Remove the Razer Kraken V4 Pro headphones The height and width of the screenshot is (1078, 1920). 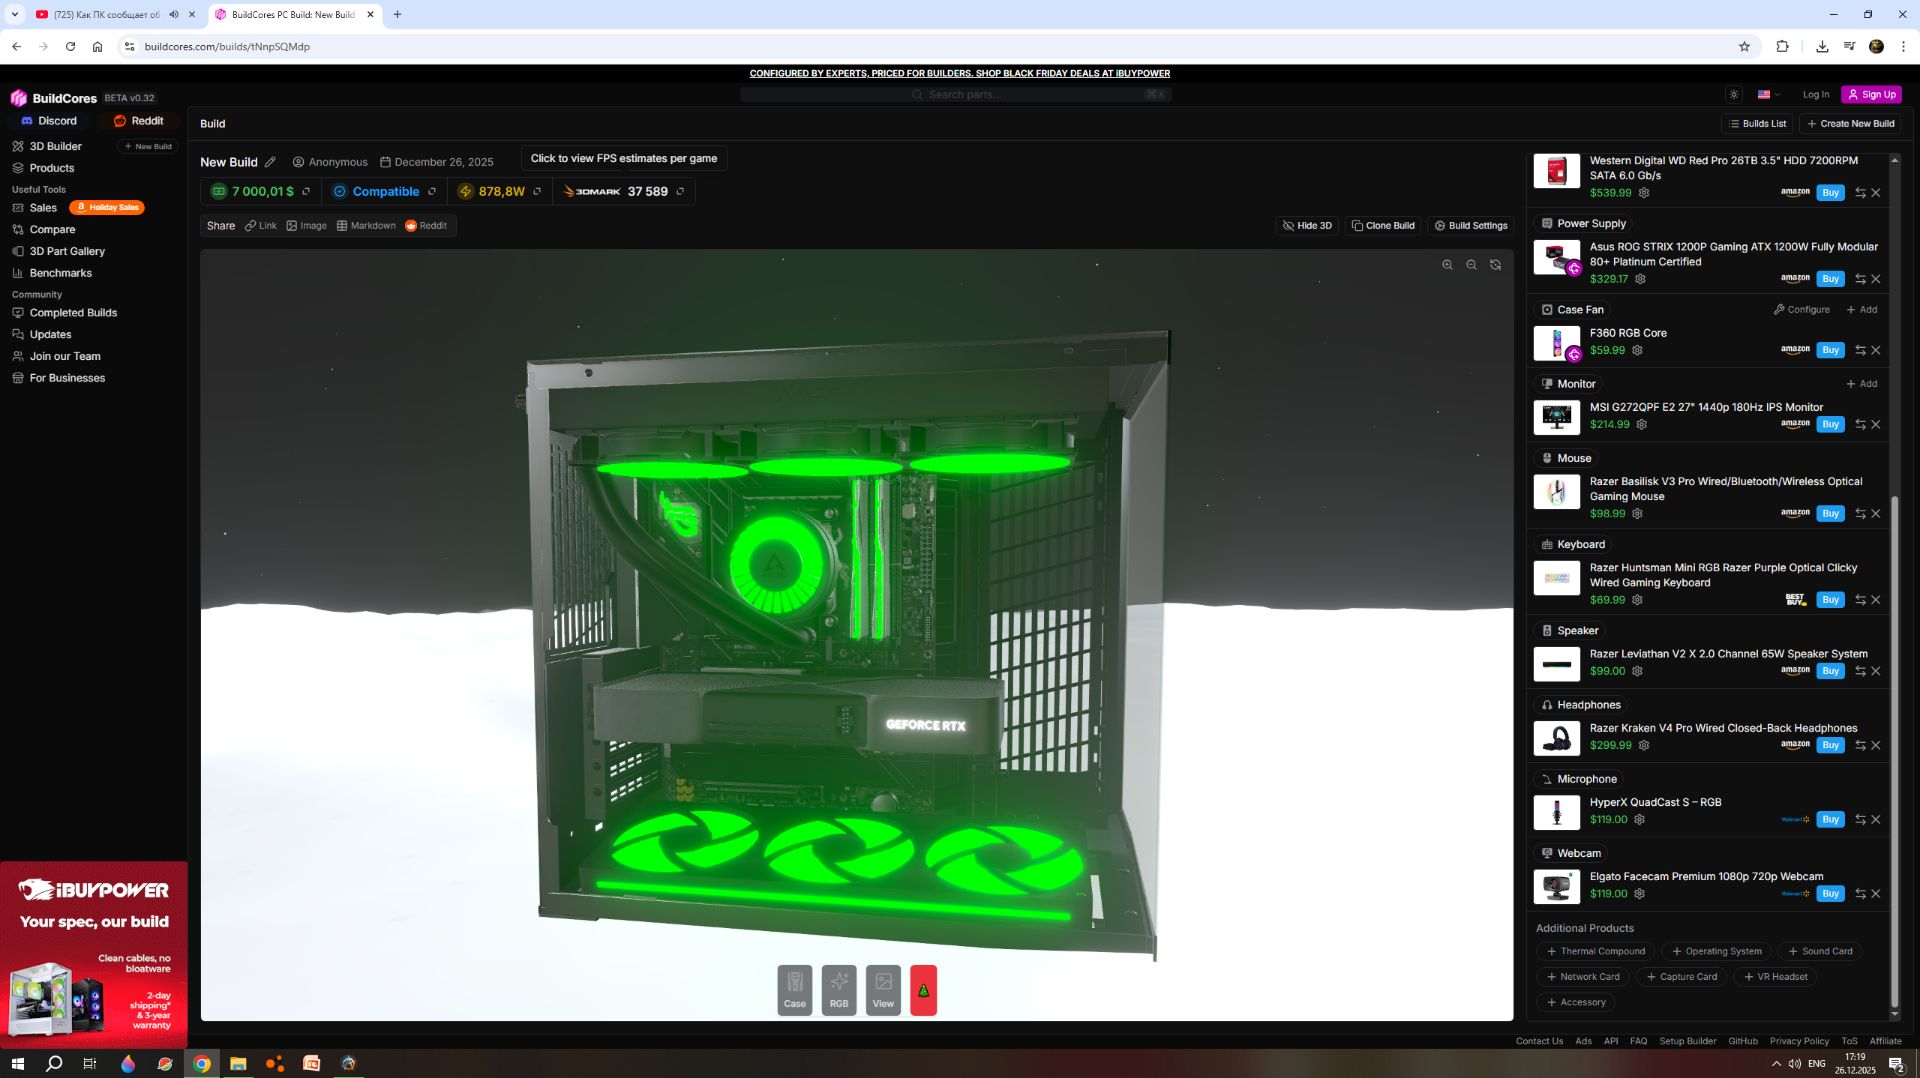click(x=1876, y=745)
